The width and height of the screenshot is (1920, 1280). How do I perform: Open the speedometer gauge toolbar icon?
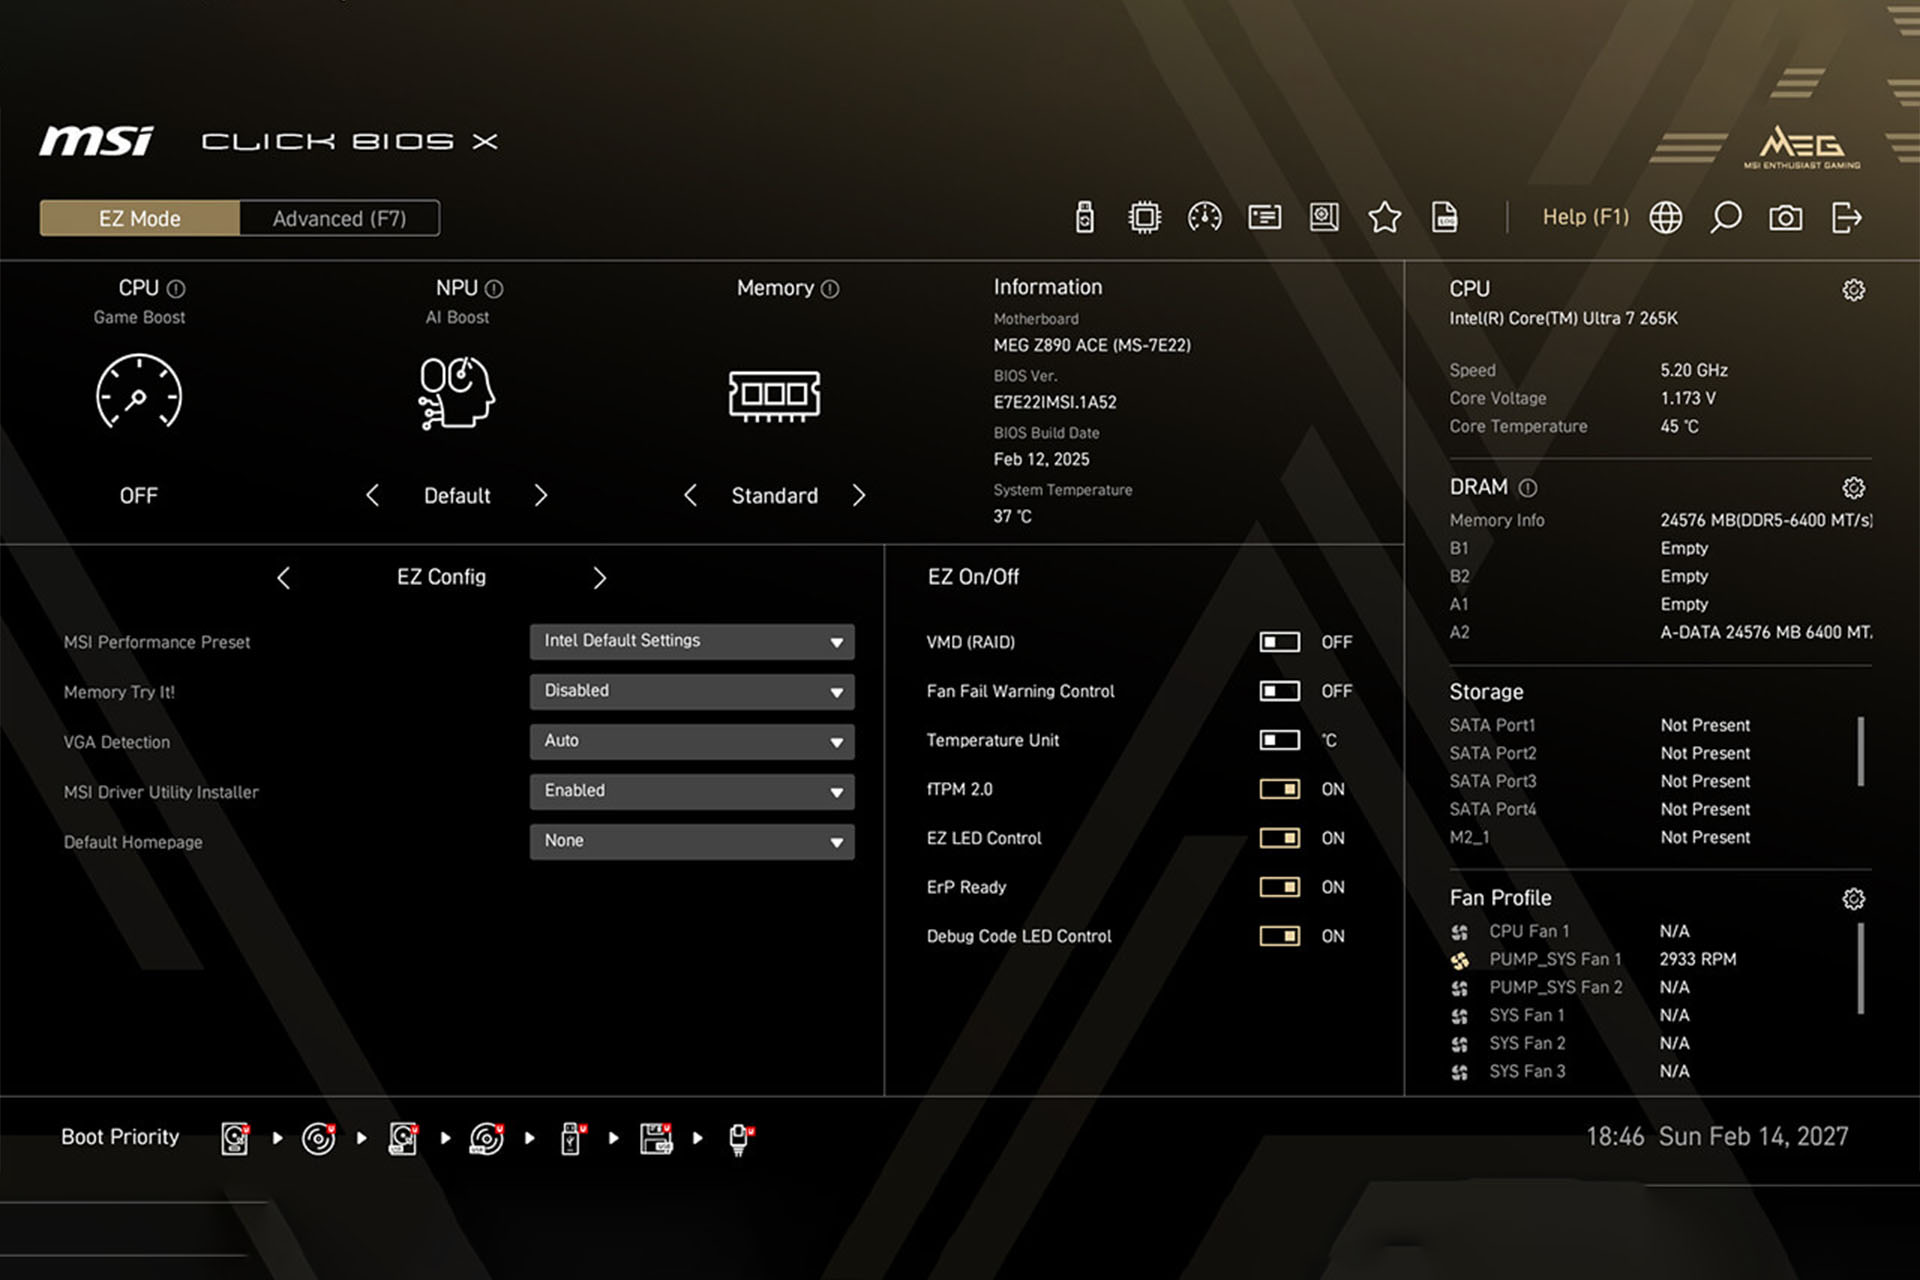click(1204, 217)
